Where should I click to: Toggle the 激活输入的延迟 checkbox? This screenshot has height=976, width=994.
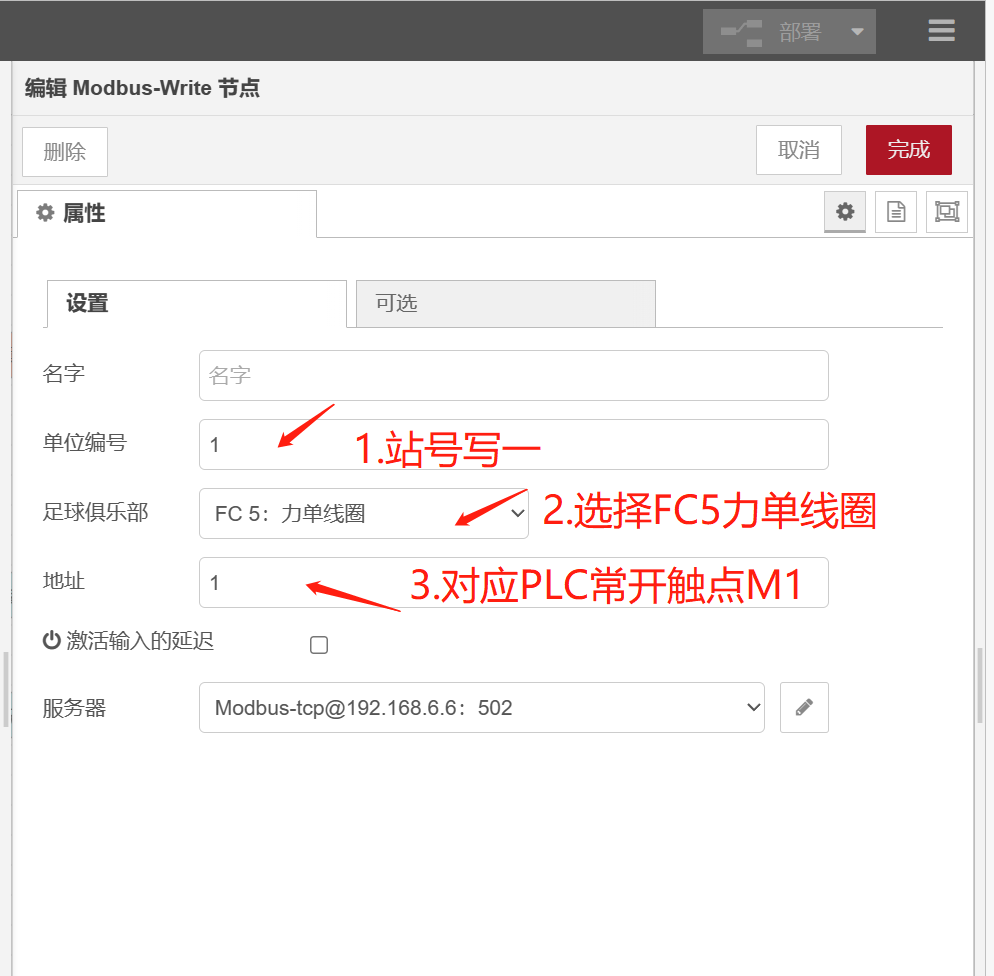coord(319,645)
